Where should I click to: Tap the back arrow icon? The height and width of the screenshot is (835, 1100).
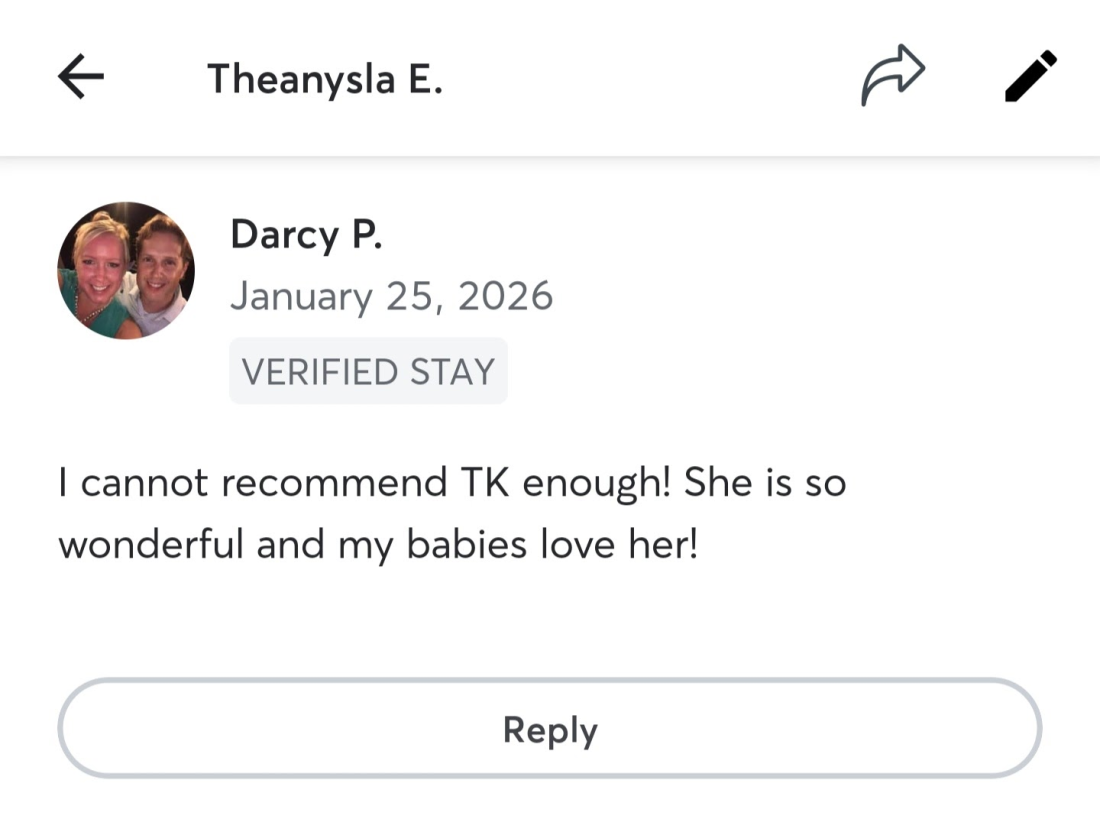[81, 77]
